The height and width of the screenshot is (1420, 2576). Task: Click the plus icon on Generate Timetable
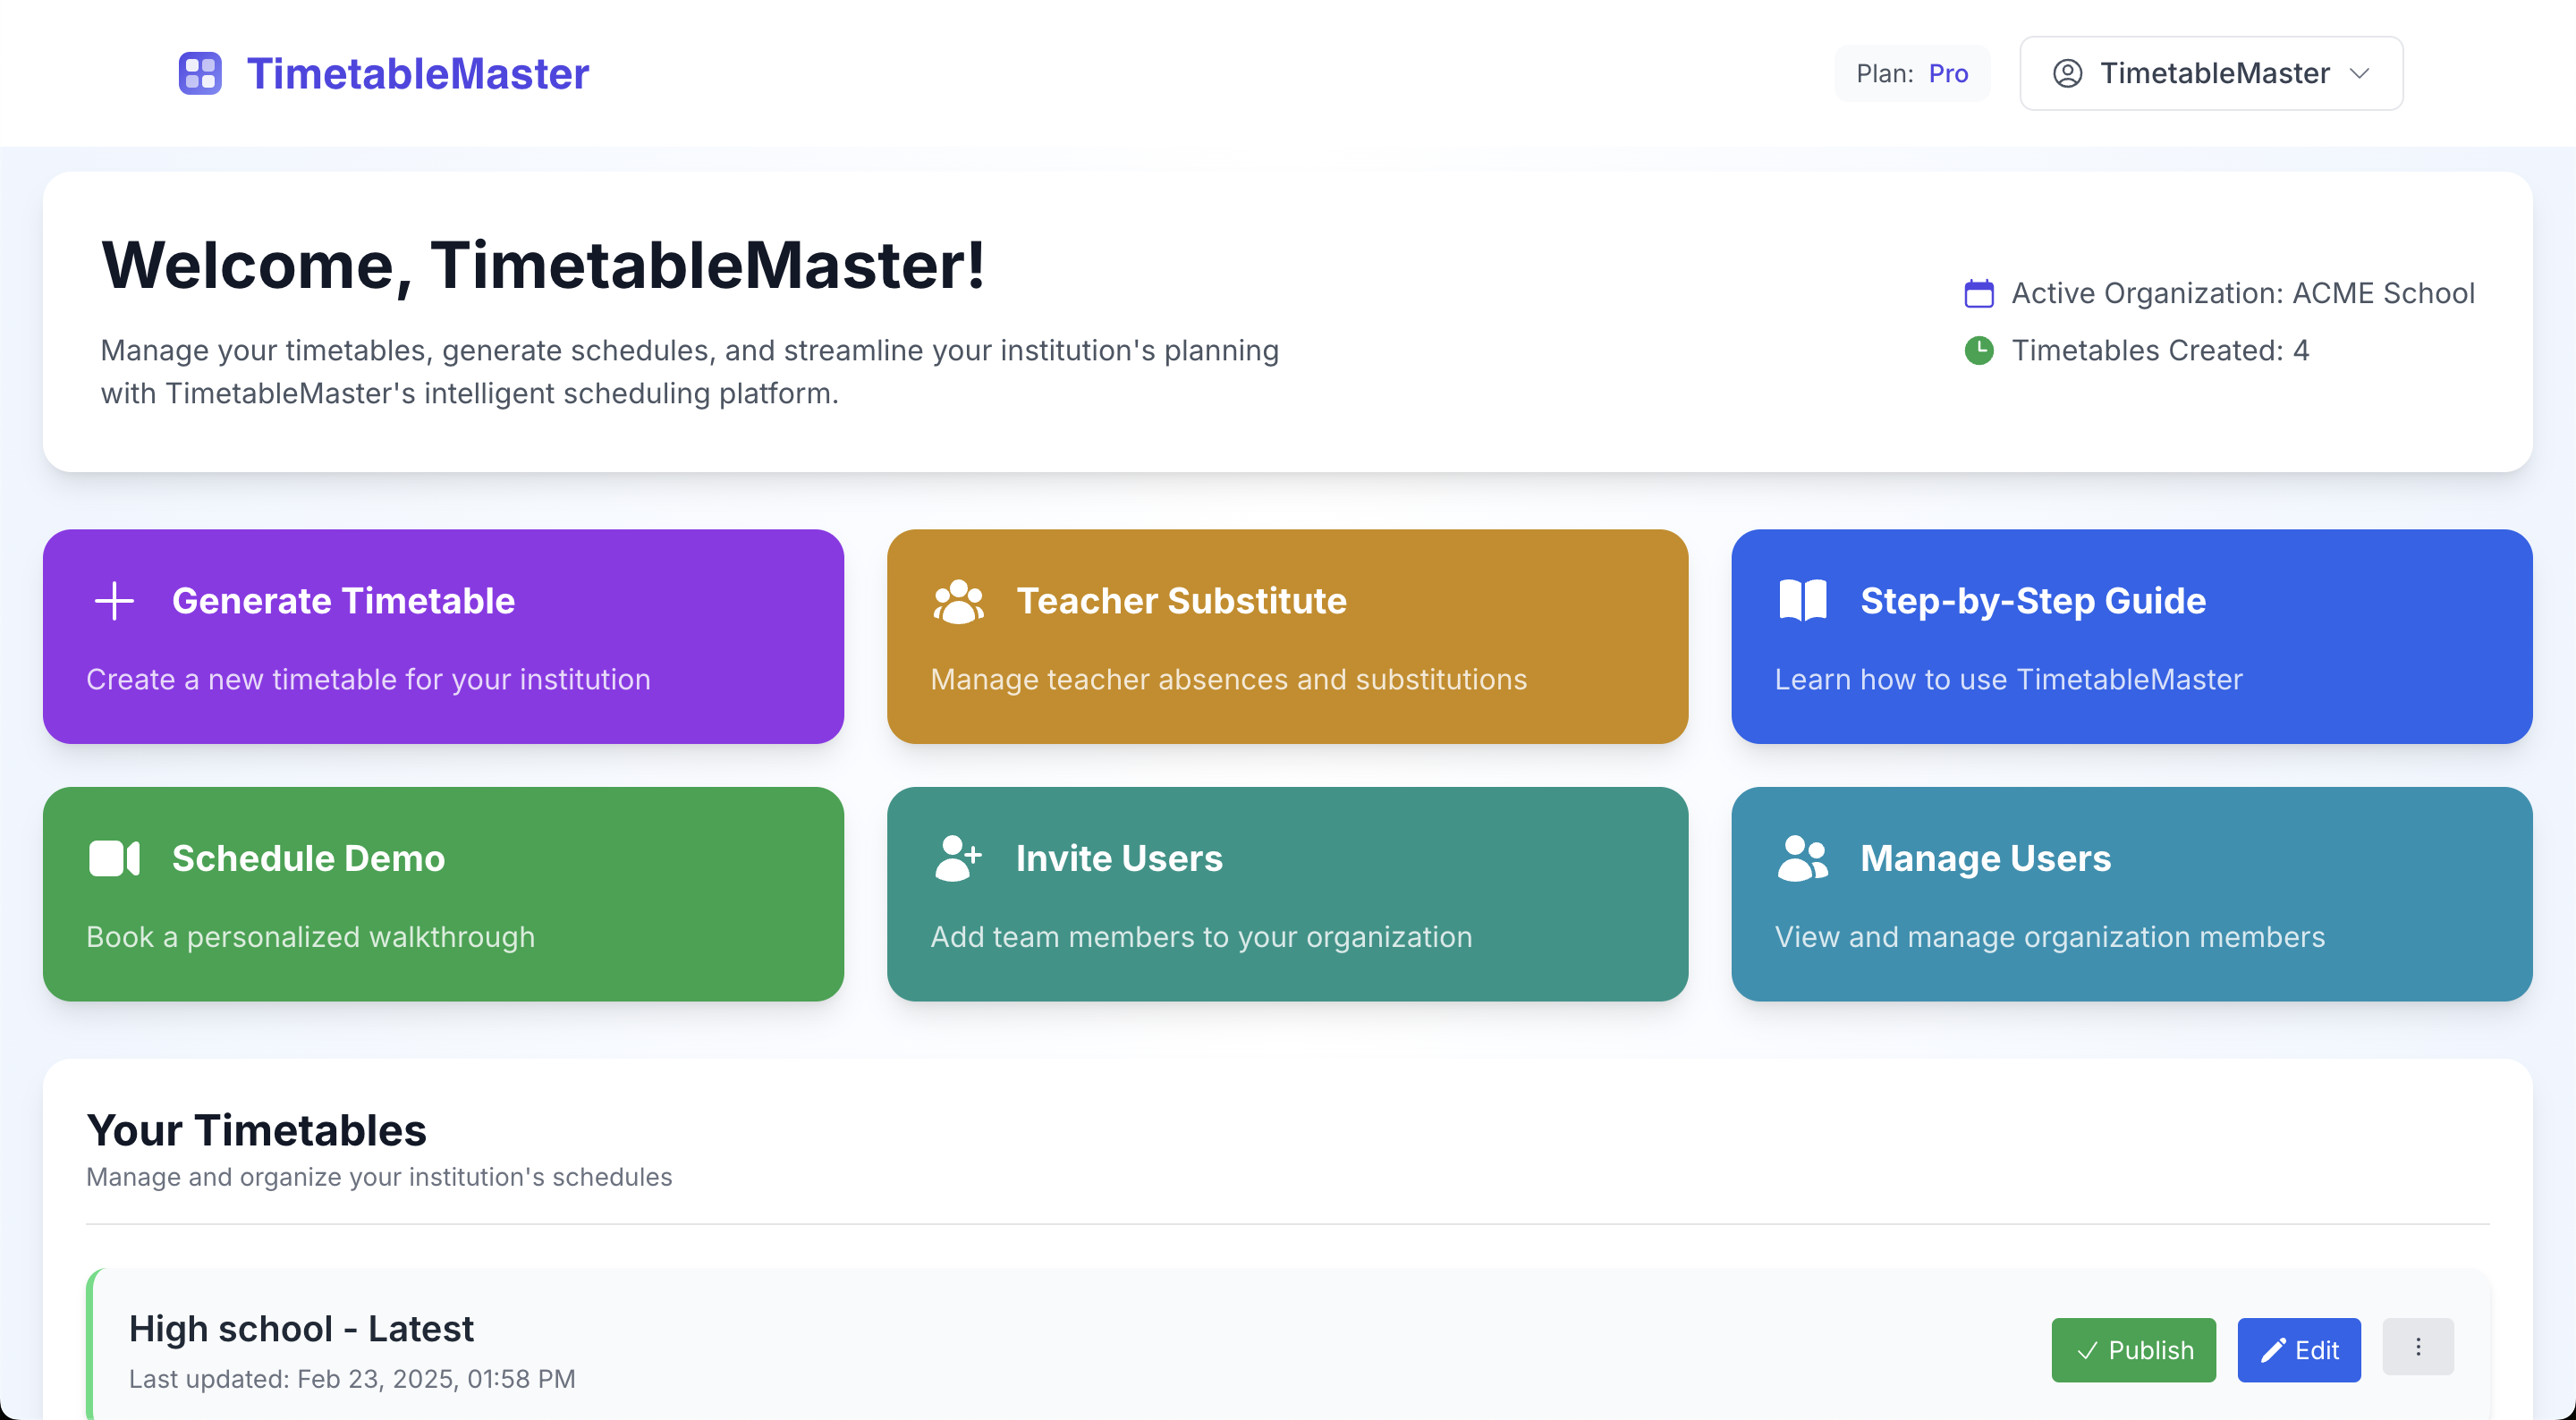(114, 601)
